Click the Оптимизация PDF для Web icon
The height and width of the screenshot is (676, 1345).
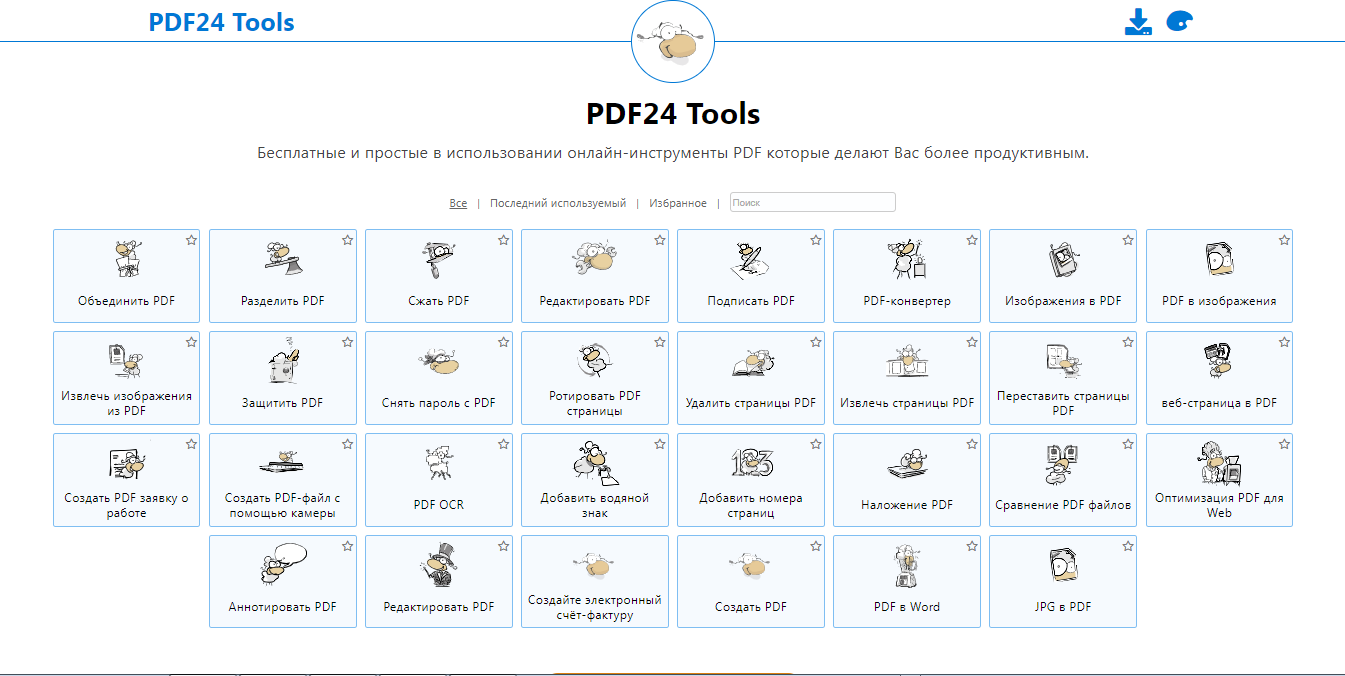click(x=1219, y=462)
